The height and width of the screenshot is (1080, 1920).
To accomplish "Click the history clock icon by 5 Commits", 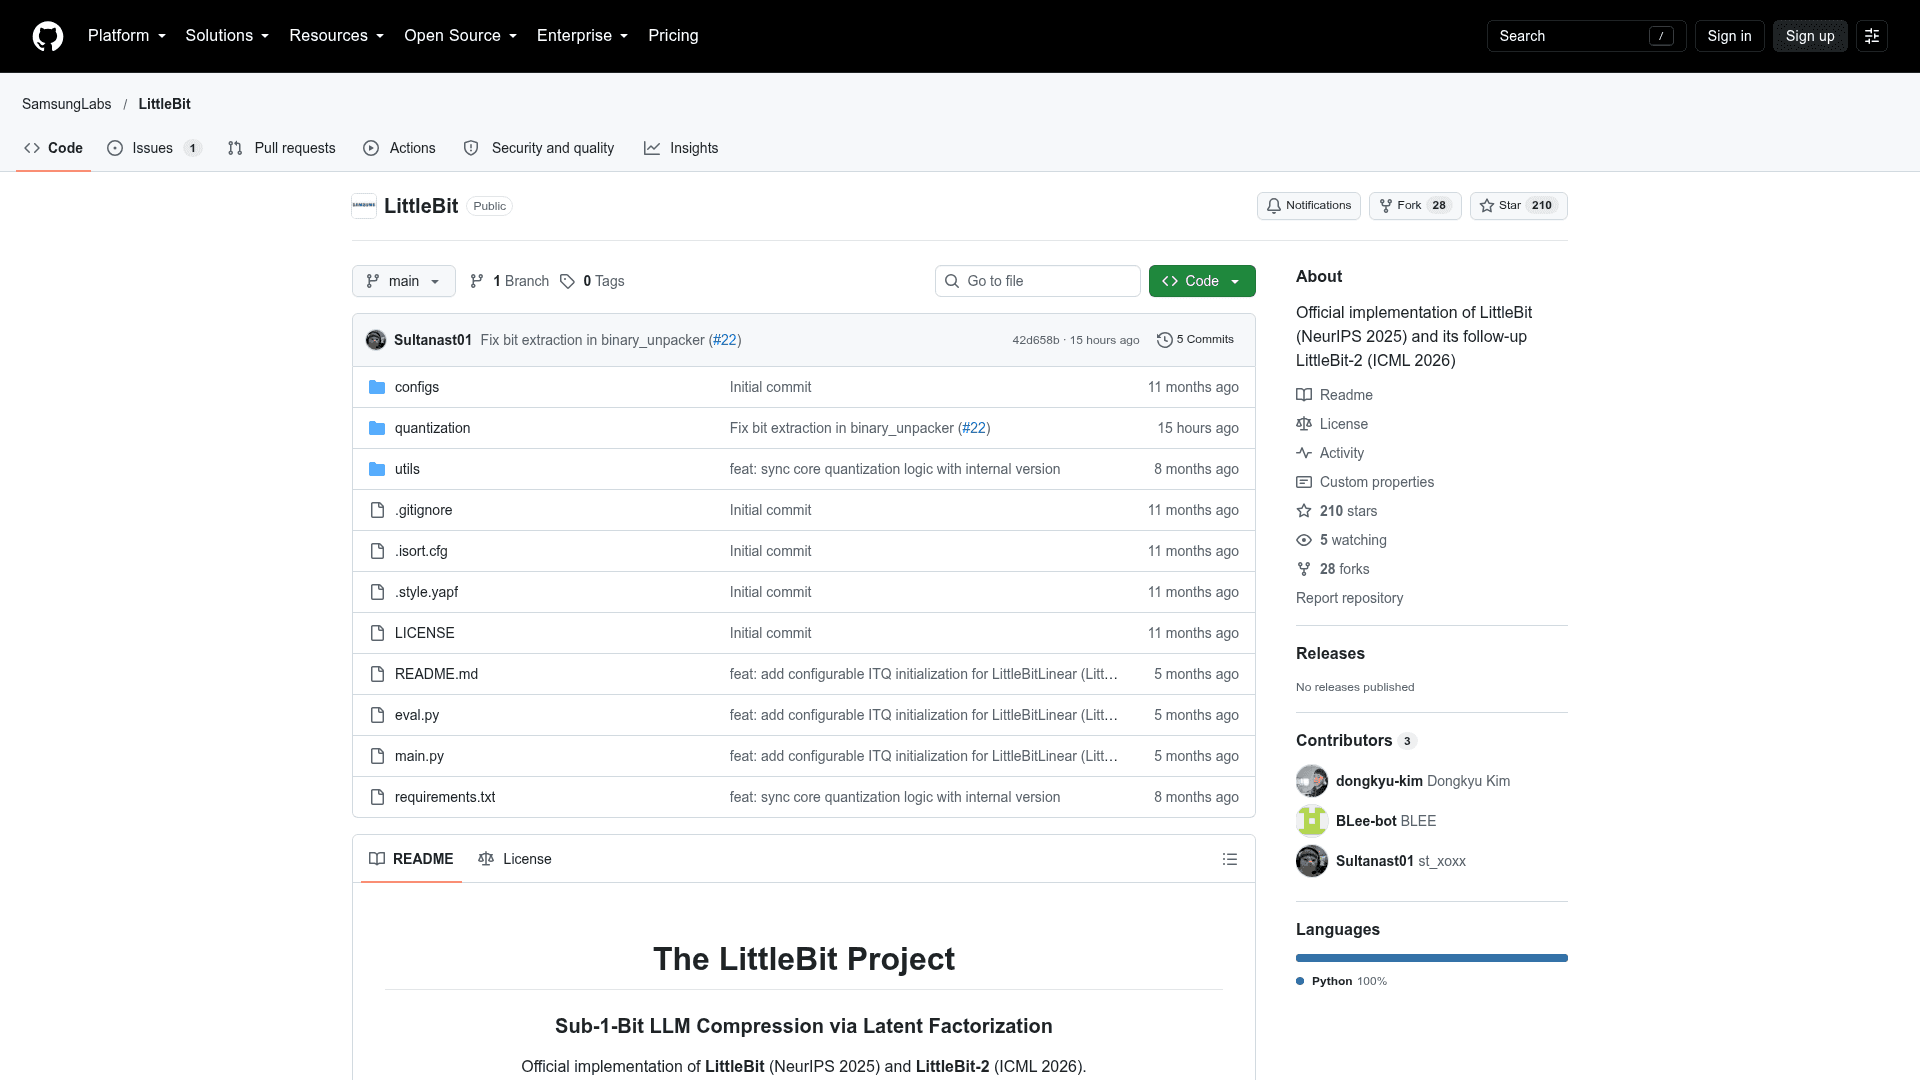I will pyautogui.click(x=1164, y=340).
